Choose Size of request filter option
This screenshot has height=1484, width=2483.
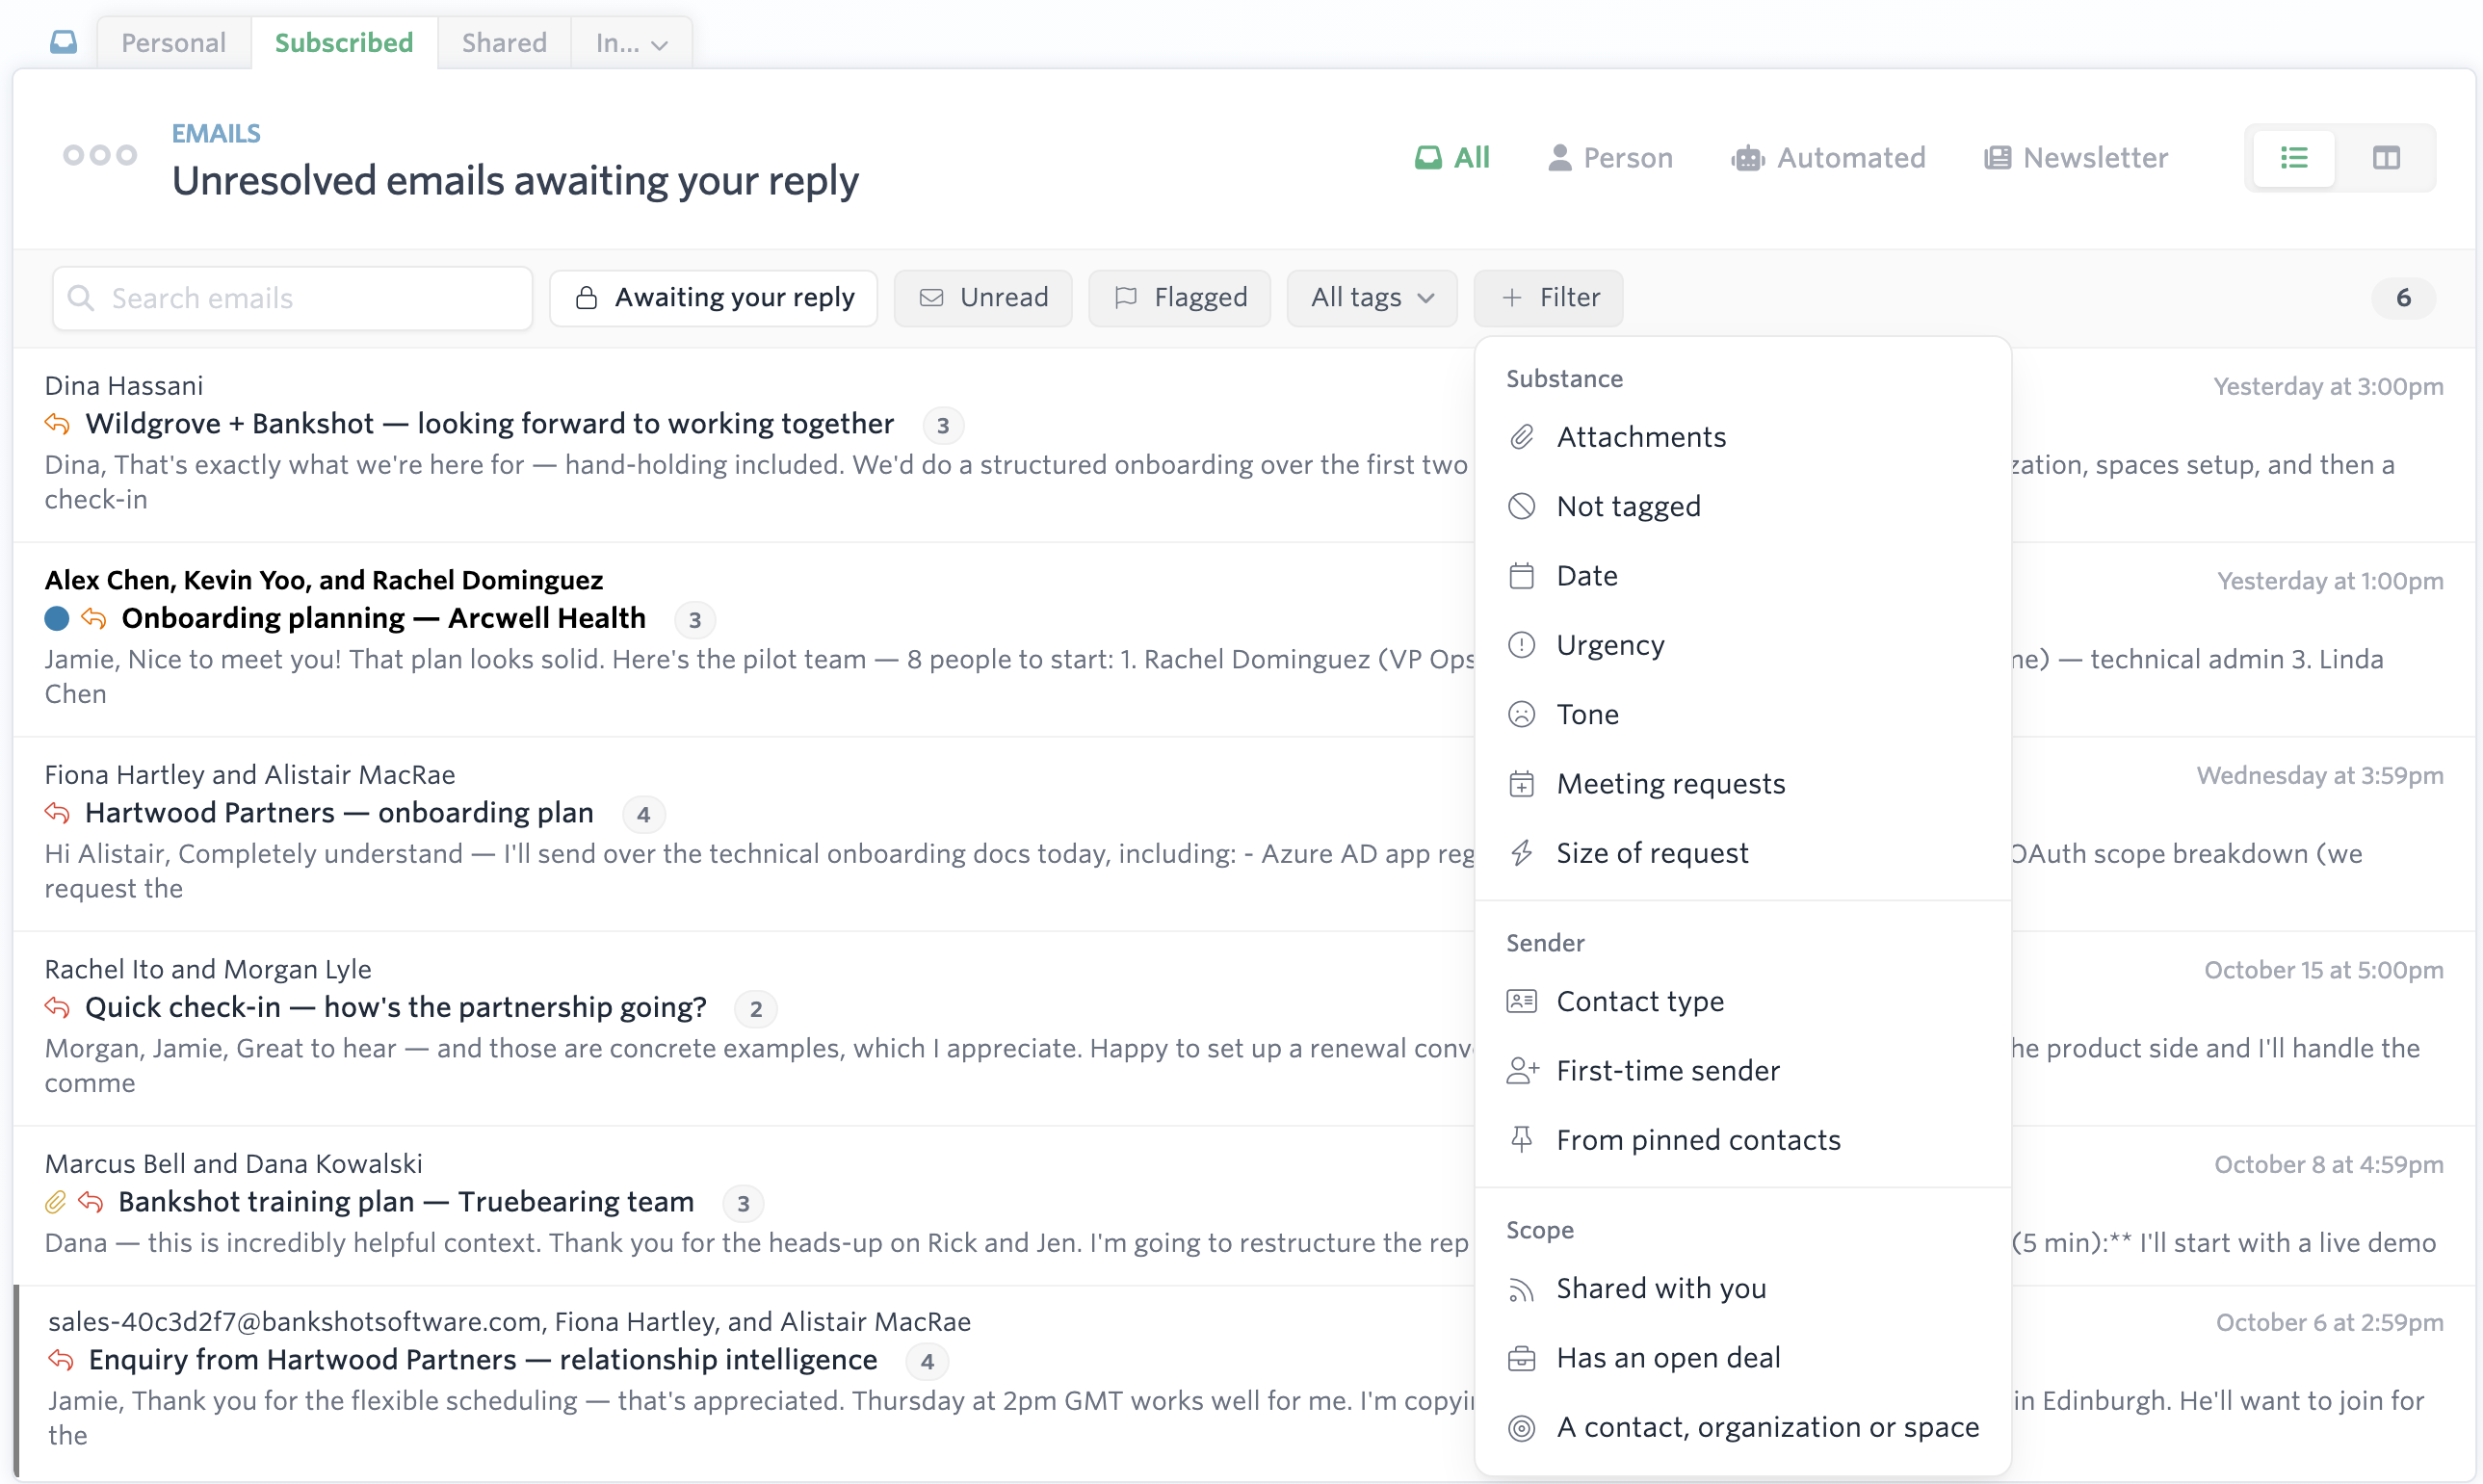click(x=1743, y=853)
